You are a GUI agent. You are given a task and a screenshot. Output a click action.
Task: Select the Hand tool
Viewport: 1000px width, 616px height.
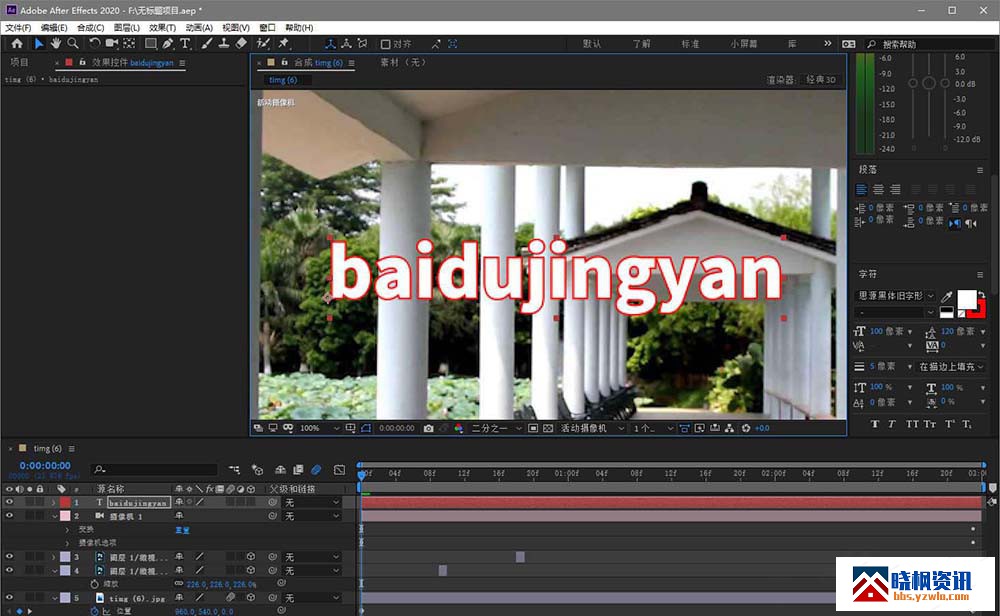click(56, 43)
